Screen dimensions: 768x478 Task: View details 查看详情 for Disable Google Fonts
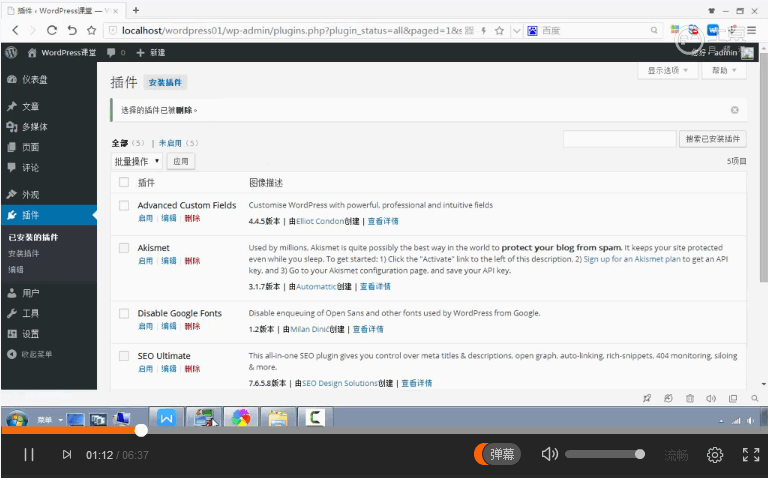[368, 329]
